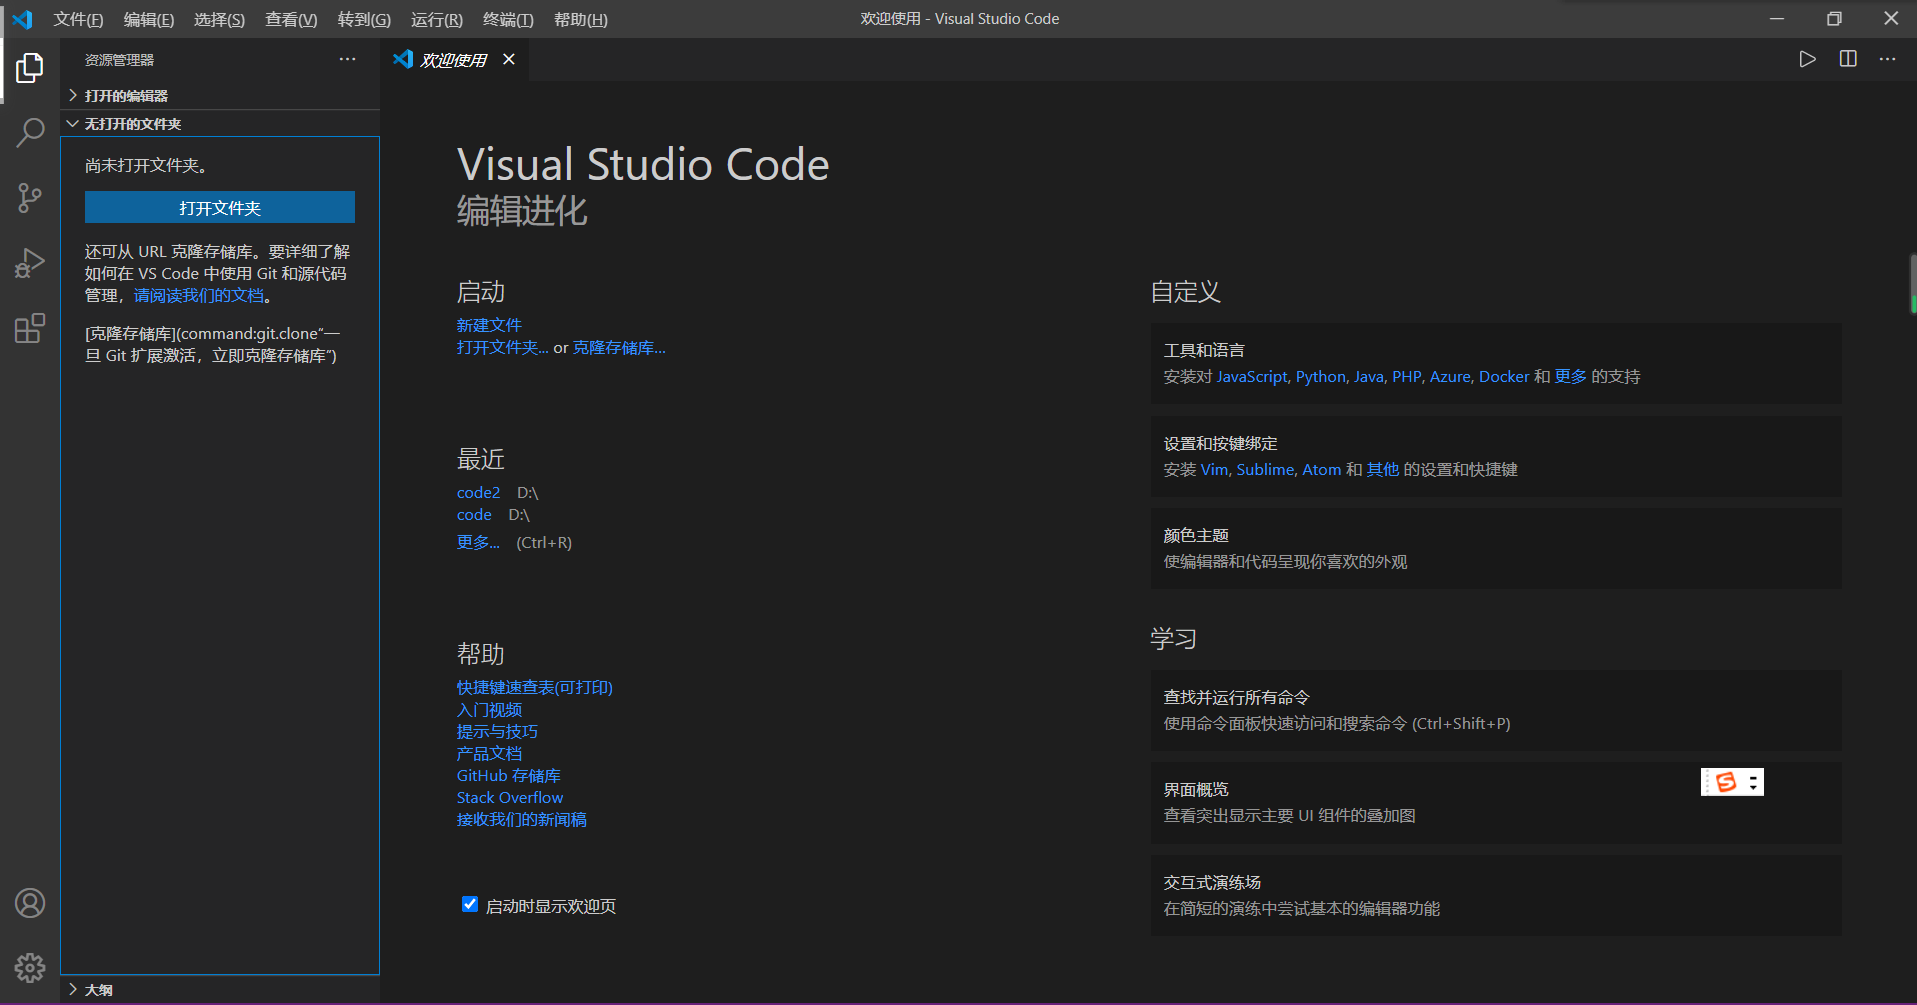Open 查找并运行所有命令 card

(x=1496, y=710)
